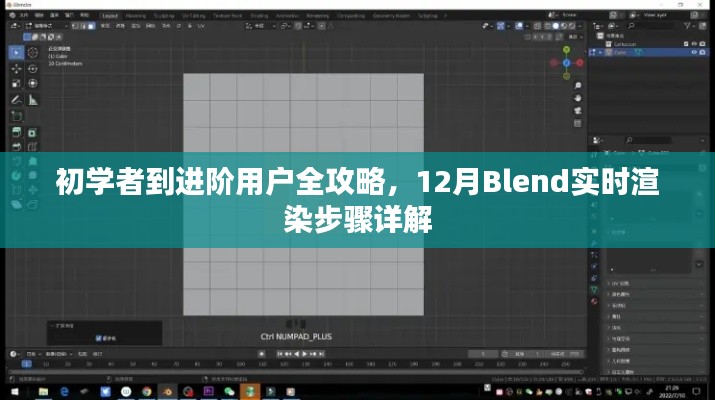Add a new workspace with plus button
715x400 pixels.
click(x=446, y=16)
